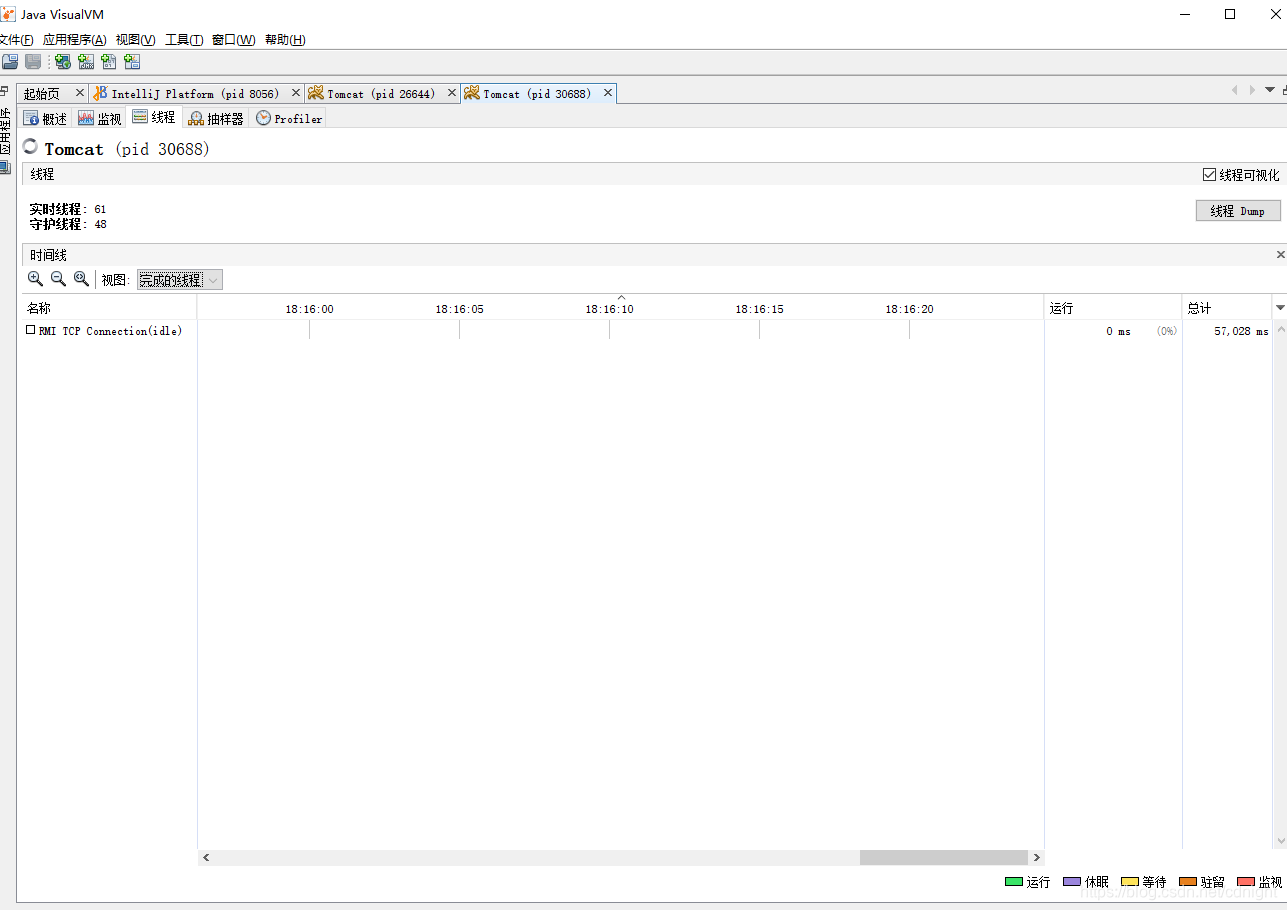Viewport: 1287px width, 910px height.
Task: Click the orange 驻留 legend swatch
Action: [x=1188, y=882]
